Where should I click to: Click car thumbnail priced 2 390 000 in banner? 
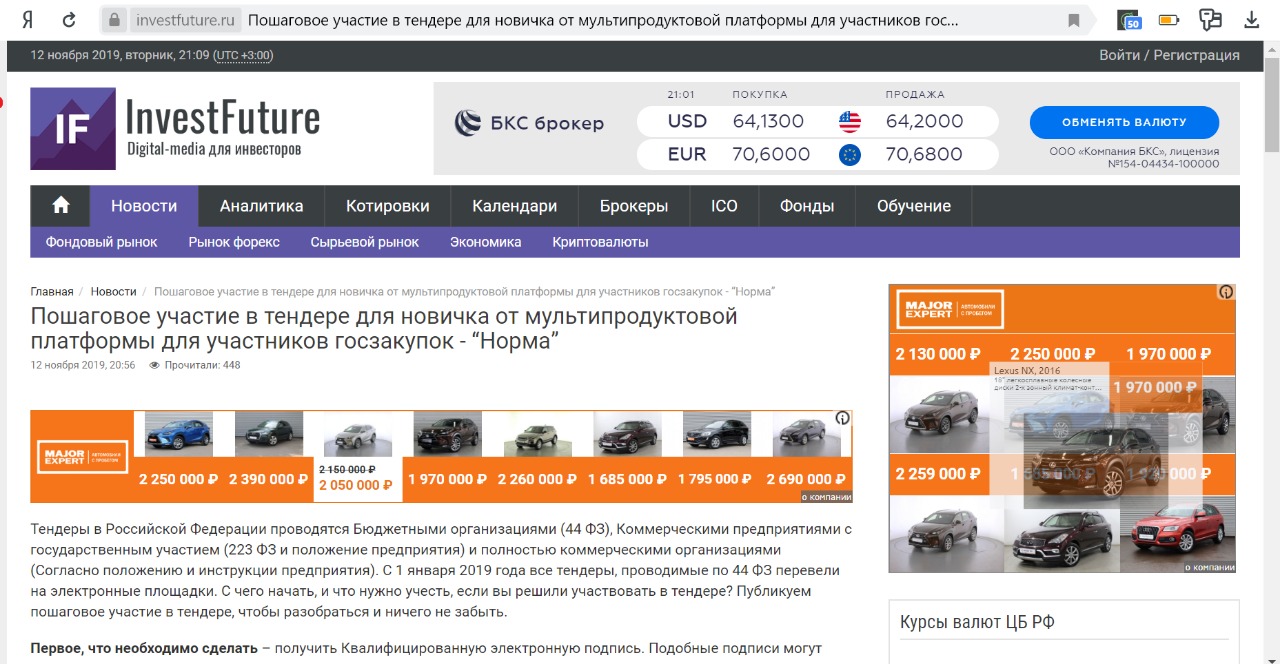[269, 435]
